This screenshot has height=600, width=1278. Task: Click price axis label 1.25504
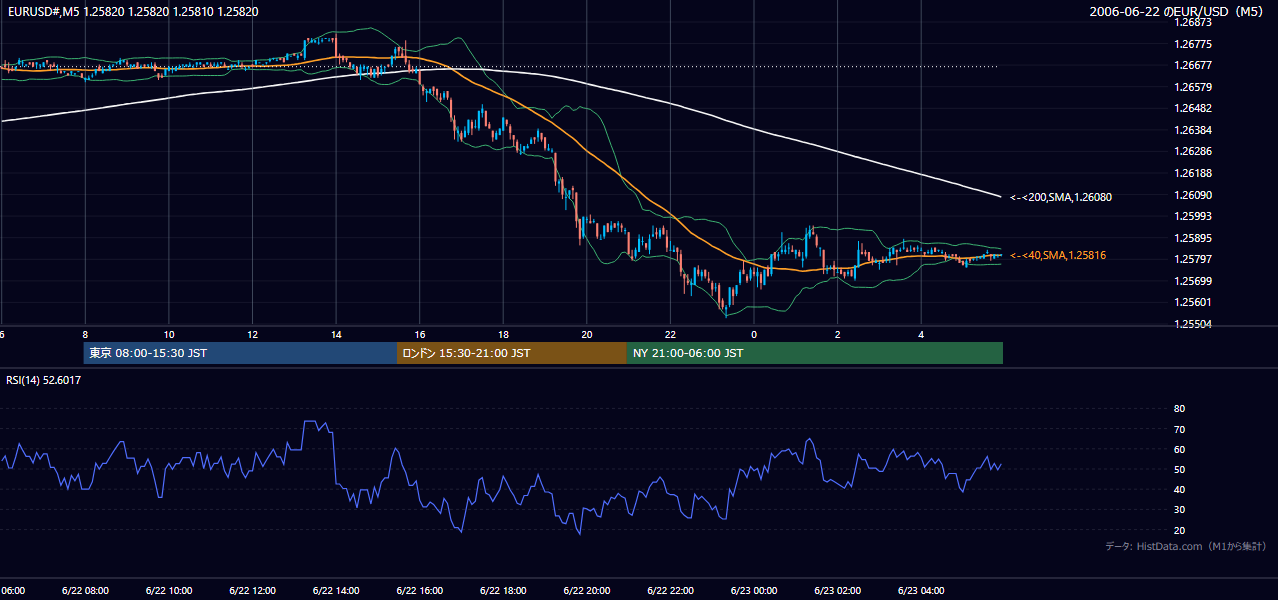point(1194,324)
